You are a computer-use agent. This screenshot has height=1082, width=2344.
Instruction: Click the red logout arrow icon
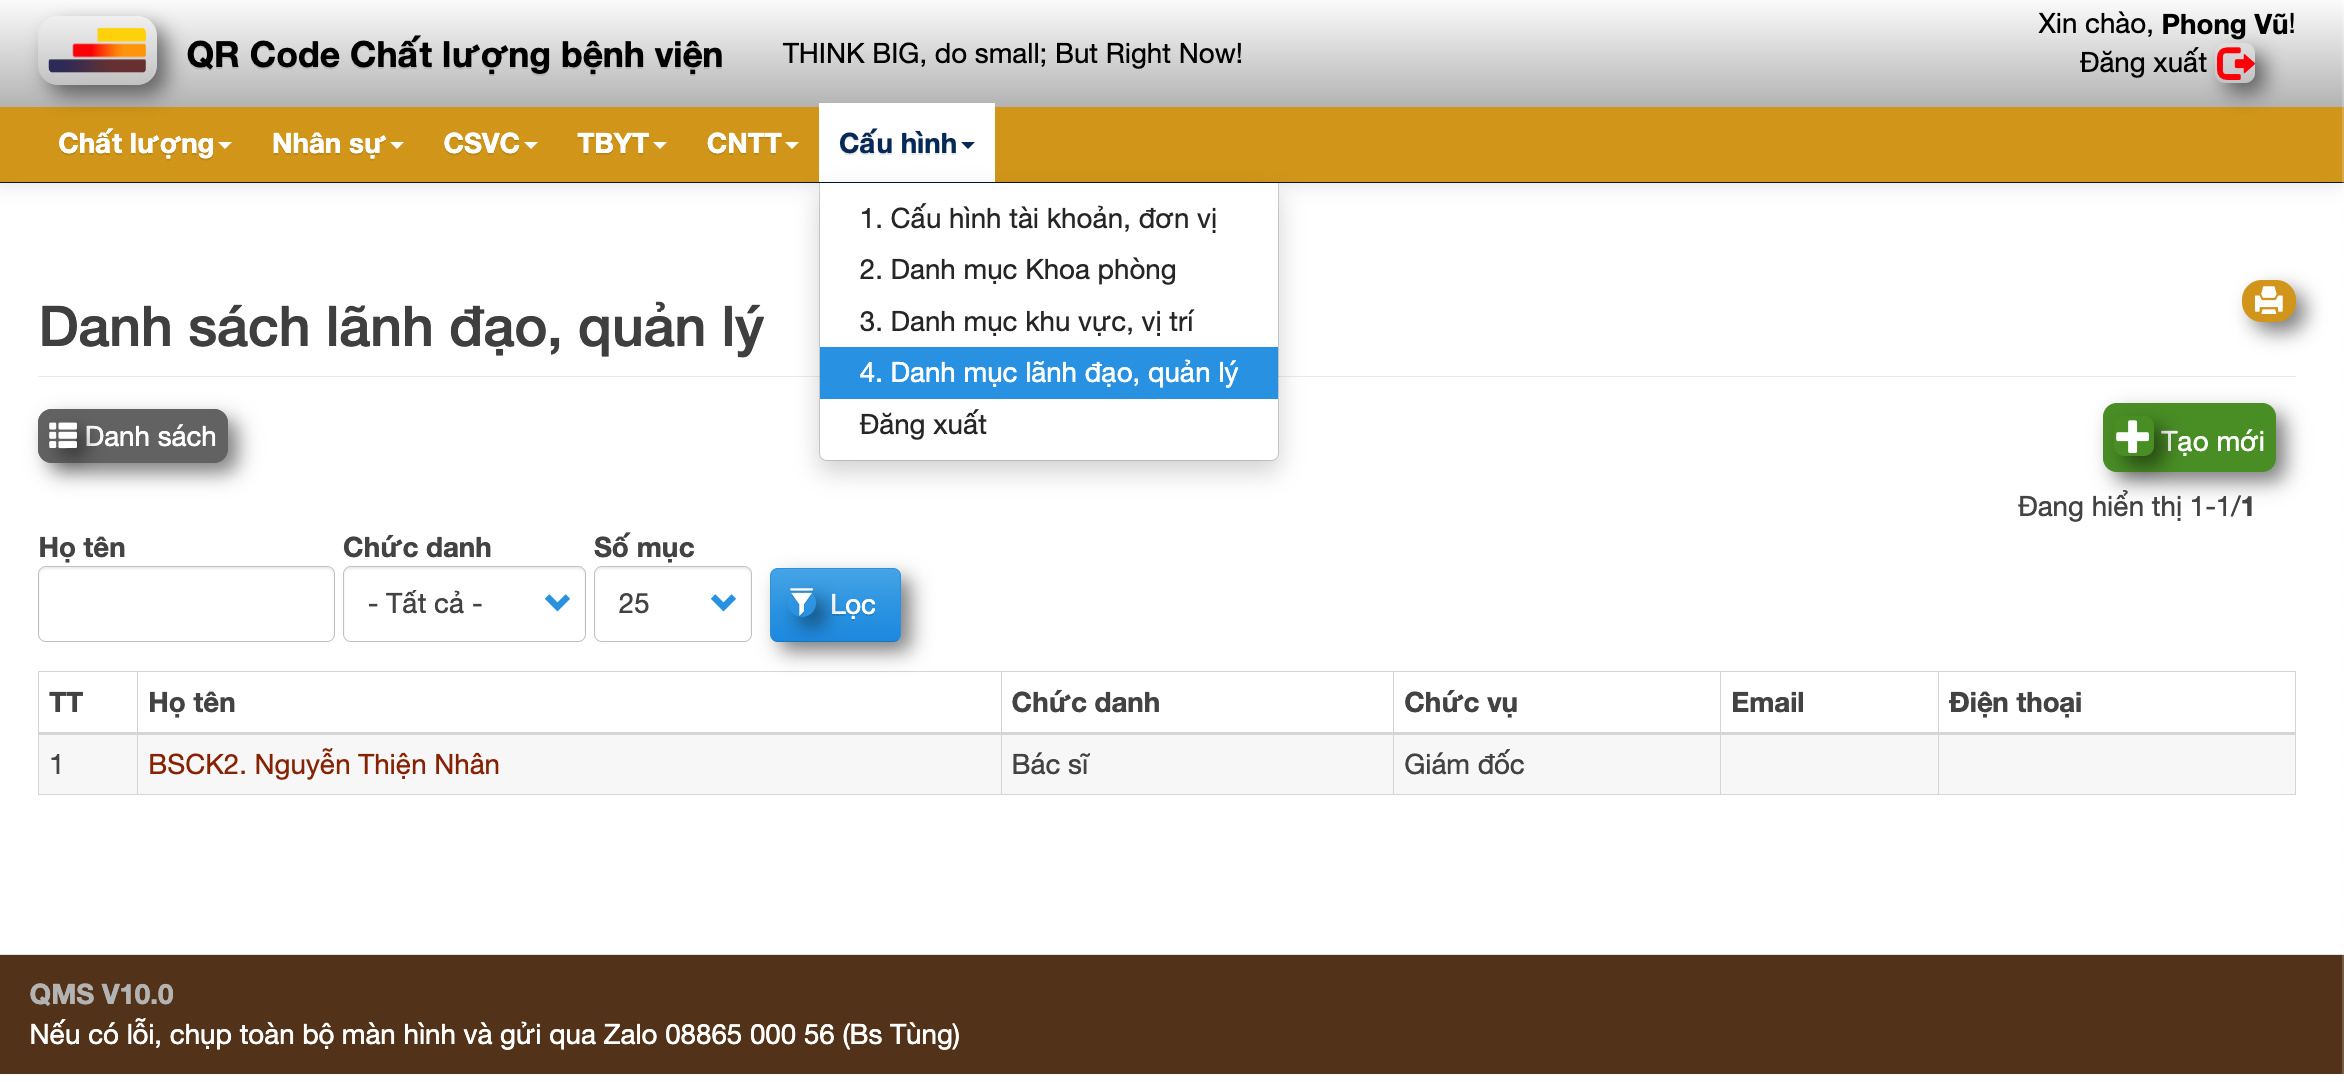click(2235, 64)
